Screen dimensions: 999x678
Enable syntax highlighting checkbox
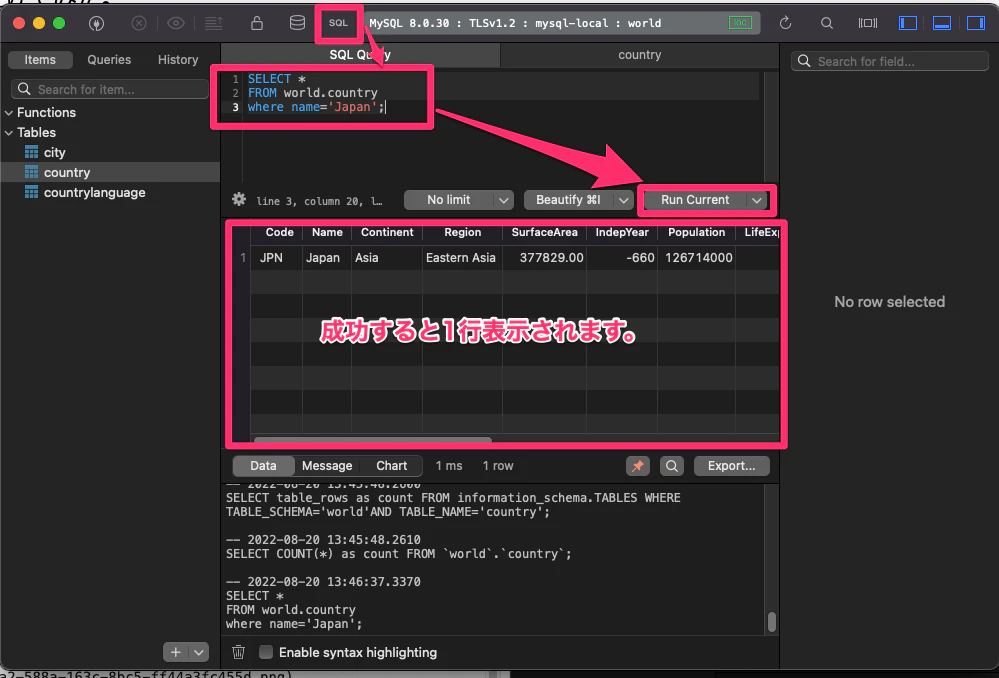click(266, 652)
